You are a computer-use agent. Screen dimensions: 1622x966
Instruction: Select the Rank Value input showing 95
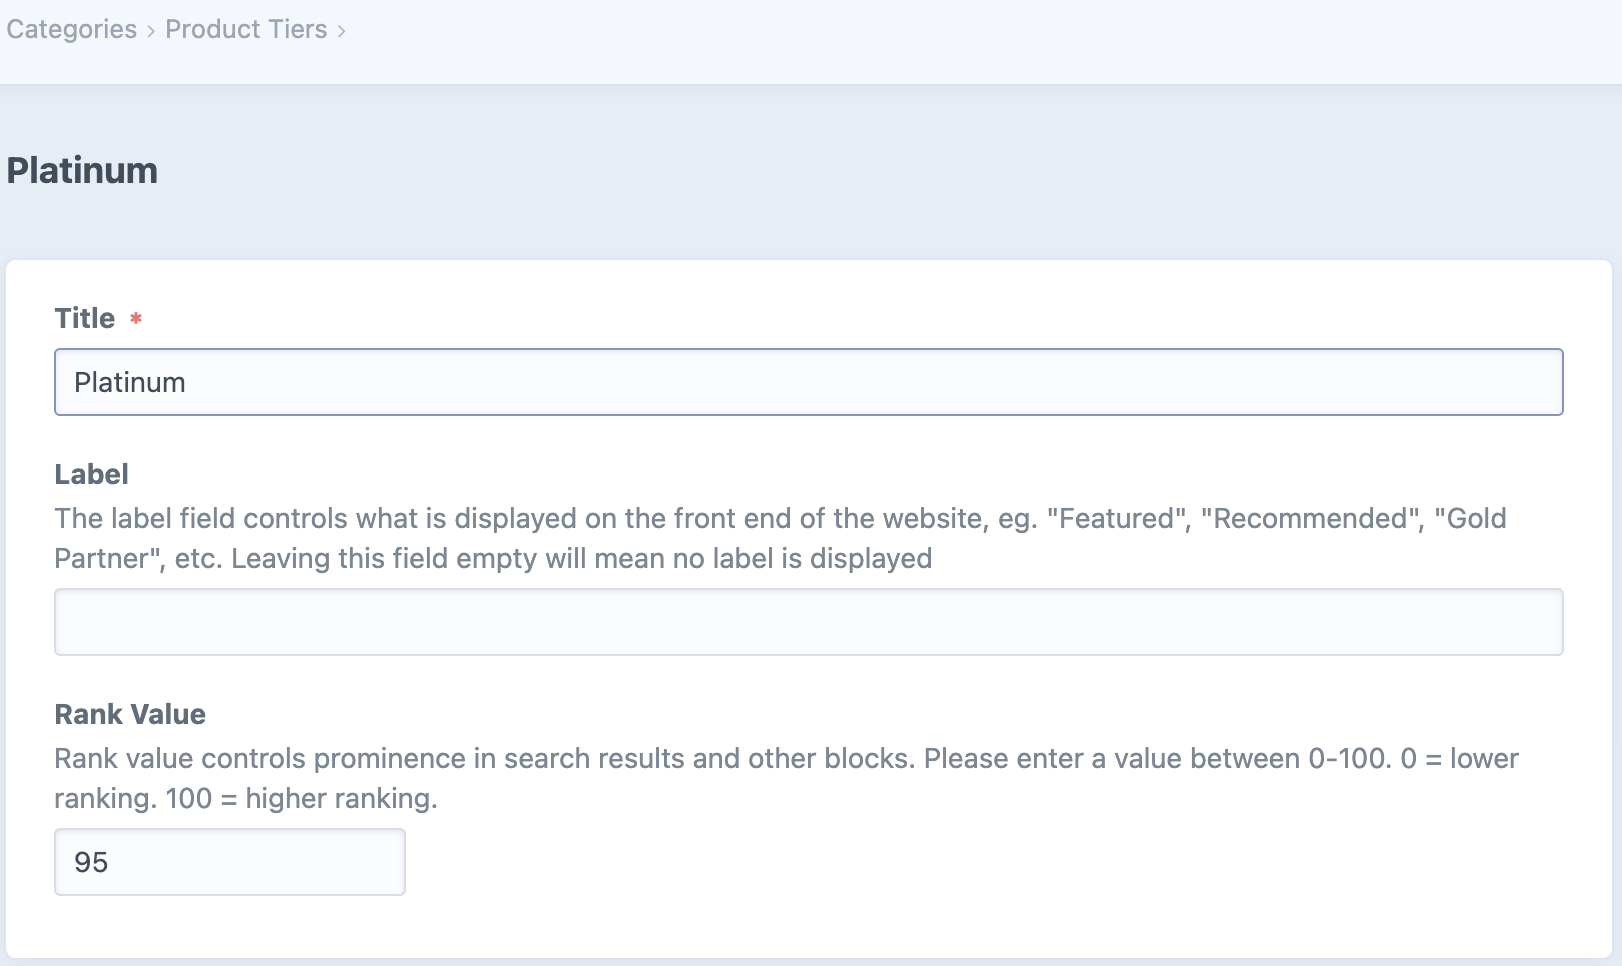[x=229, y=862]
